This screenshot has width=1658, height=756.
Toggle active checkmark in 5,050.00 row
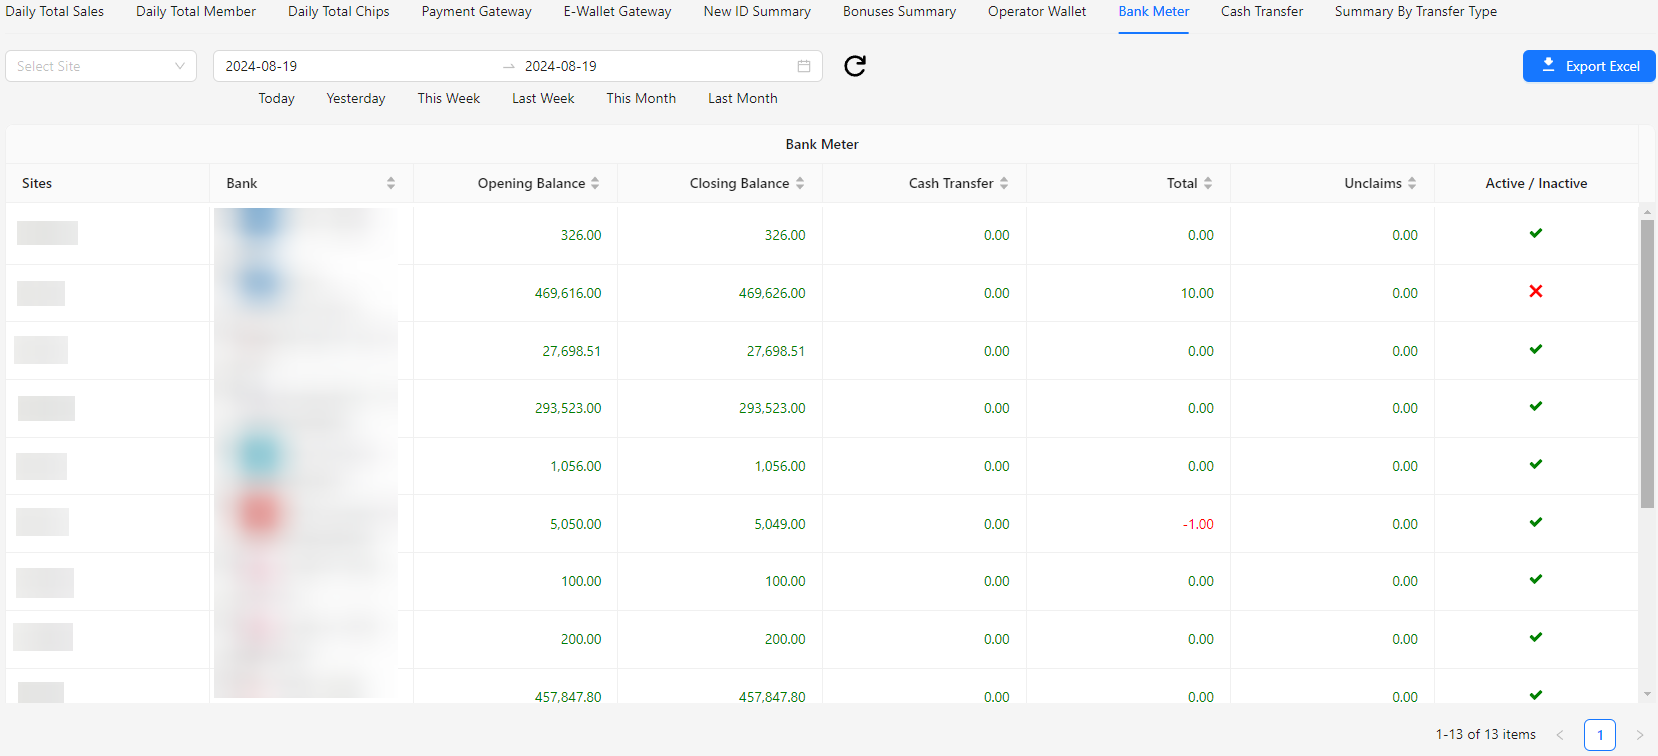point(1536,522)
